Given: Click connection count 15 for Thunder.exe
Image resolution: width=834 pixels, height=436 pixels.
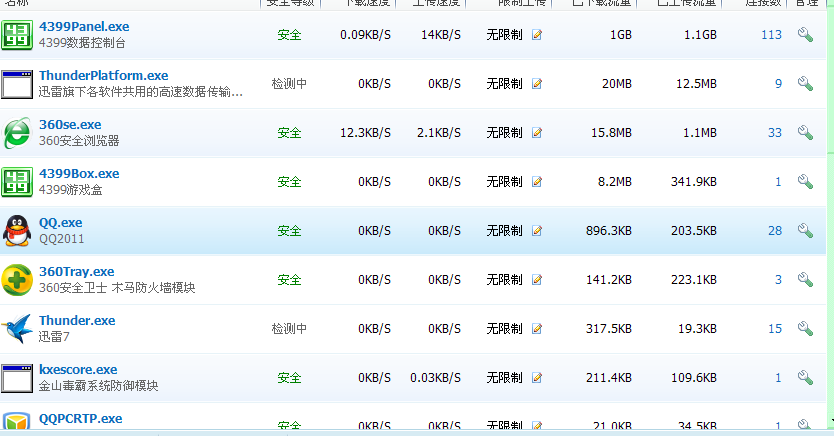Looking at the screenshot, I should (774, 329).
